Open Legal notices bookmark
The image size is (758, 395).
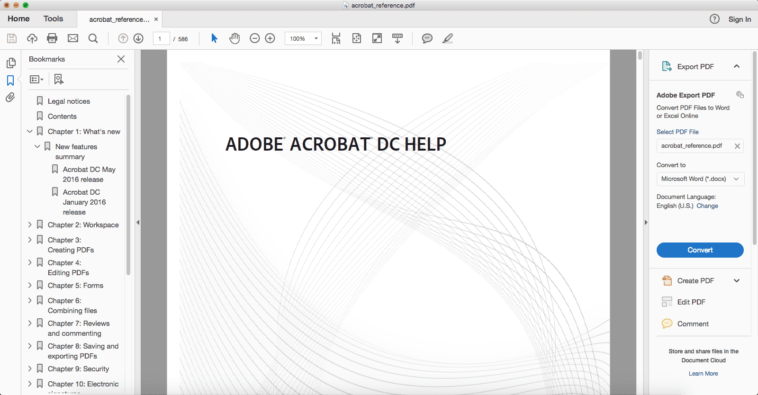point(69,101)
